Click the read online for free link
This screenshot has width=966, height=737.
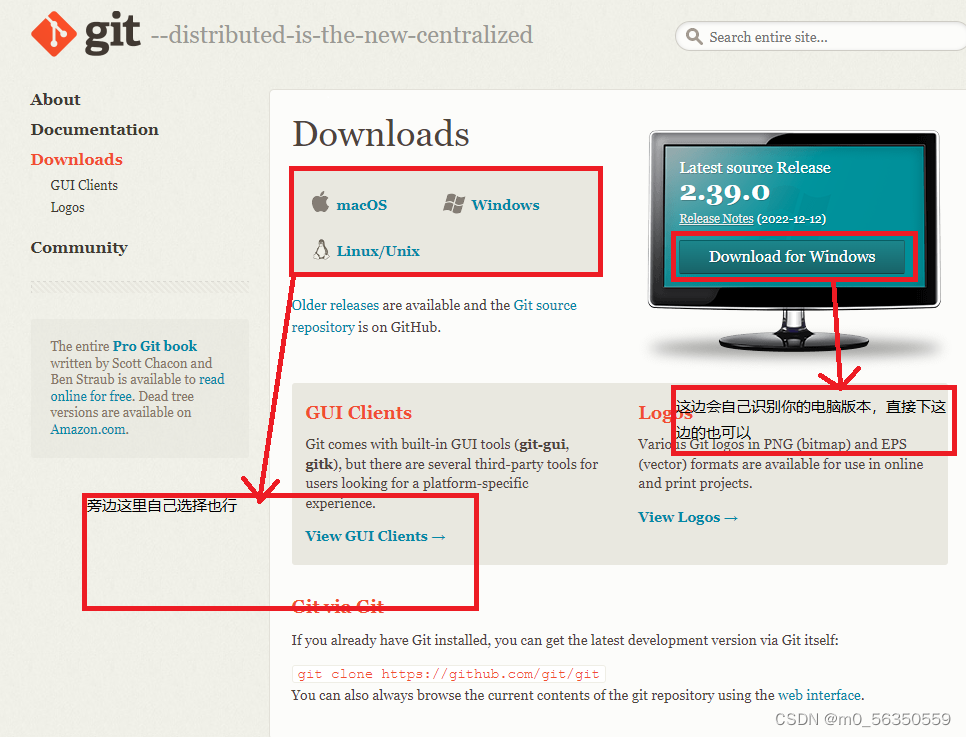point(137,388)
